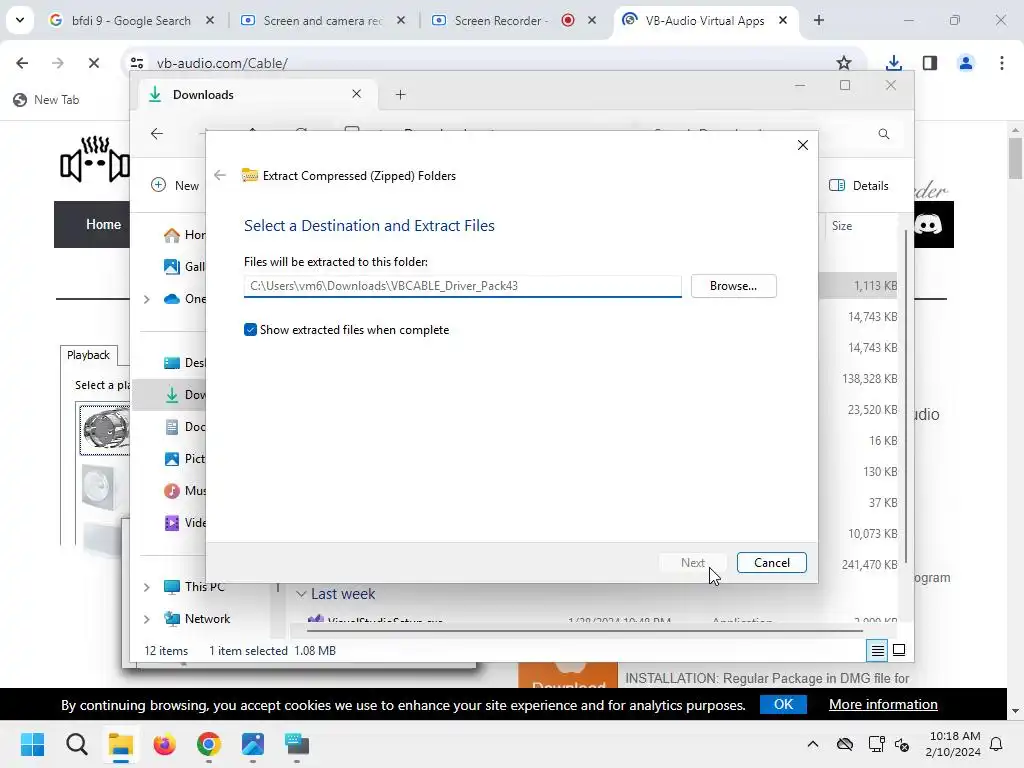
Task: Switch to Screen and camera recorder tab
Action: (x=323, y=20)
